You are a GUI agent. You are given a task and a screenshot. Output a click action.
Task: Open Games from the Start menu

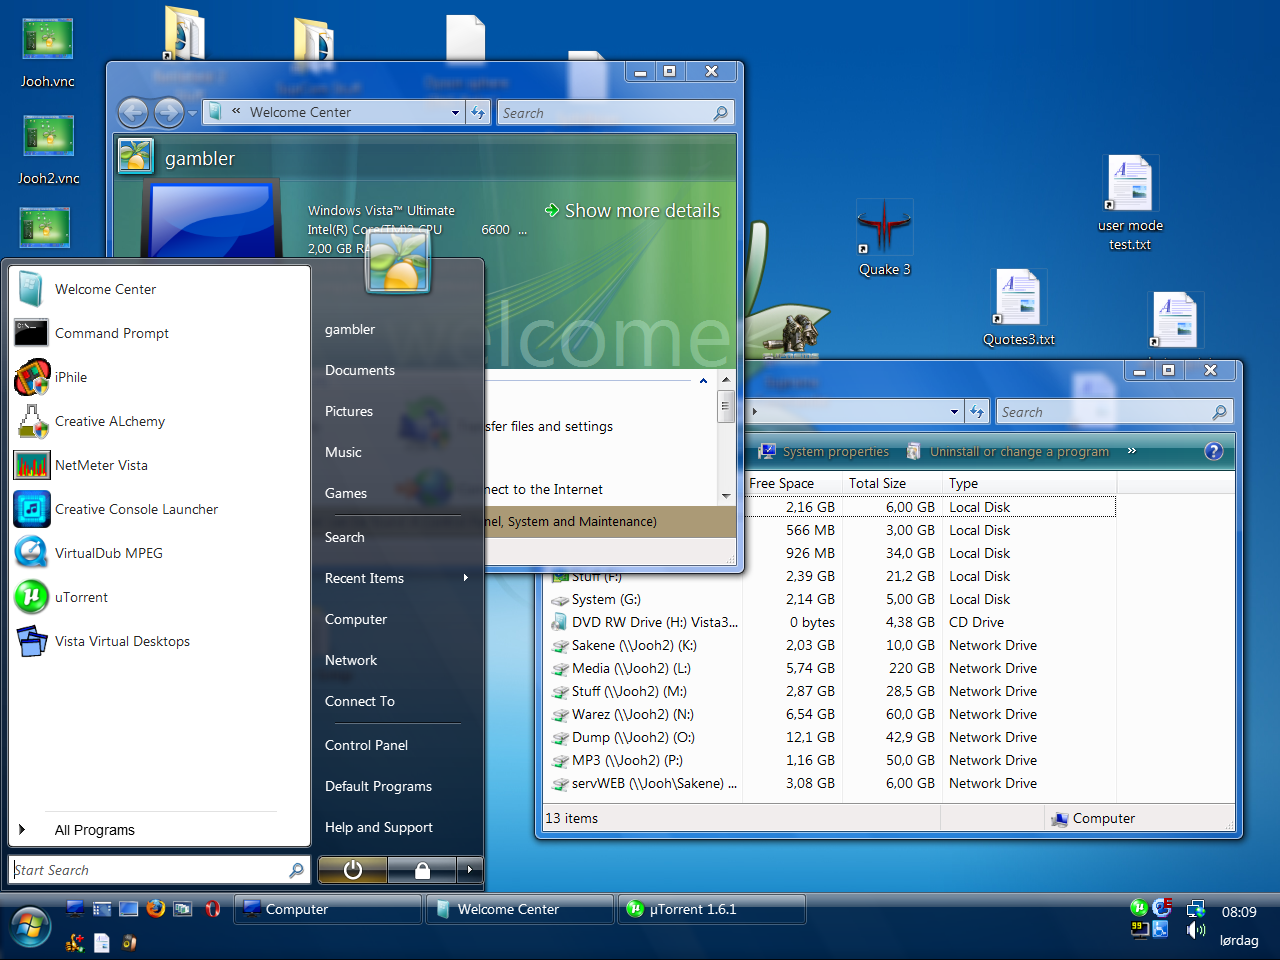[x=346, y=493]
